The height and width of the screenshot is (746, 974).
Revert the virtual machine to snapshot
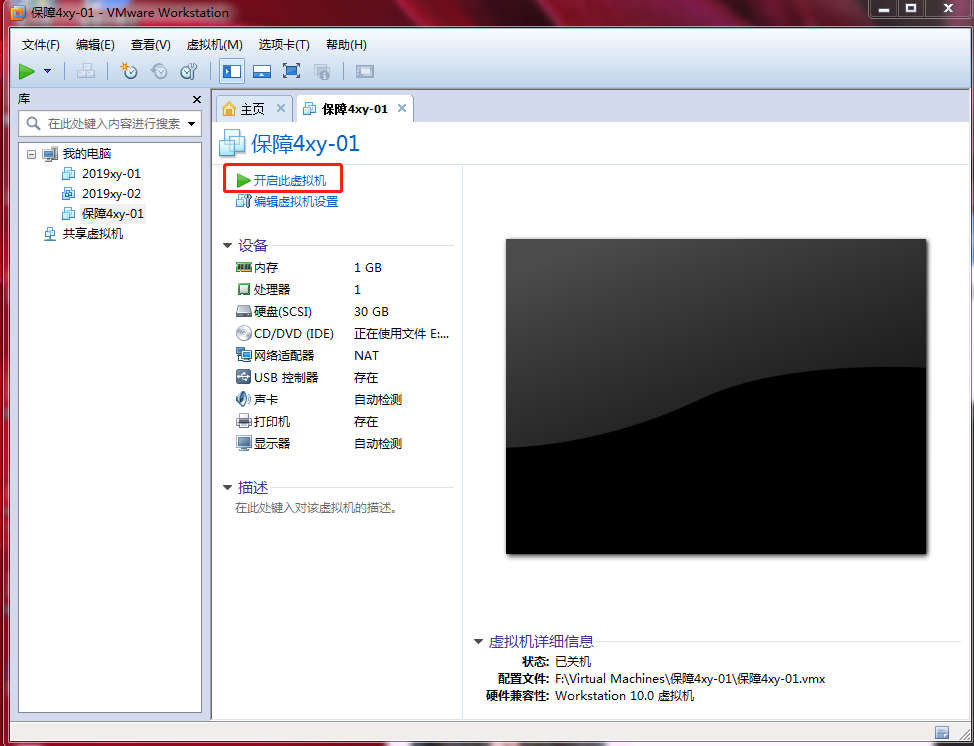pyautogui.click(x=159, y=71)
